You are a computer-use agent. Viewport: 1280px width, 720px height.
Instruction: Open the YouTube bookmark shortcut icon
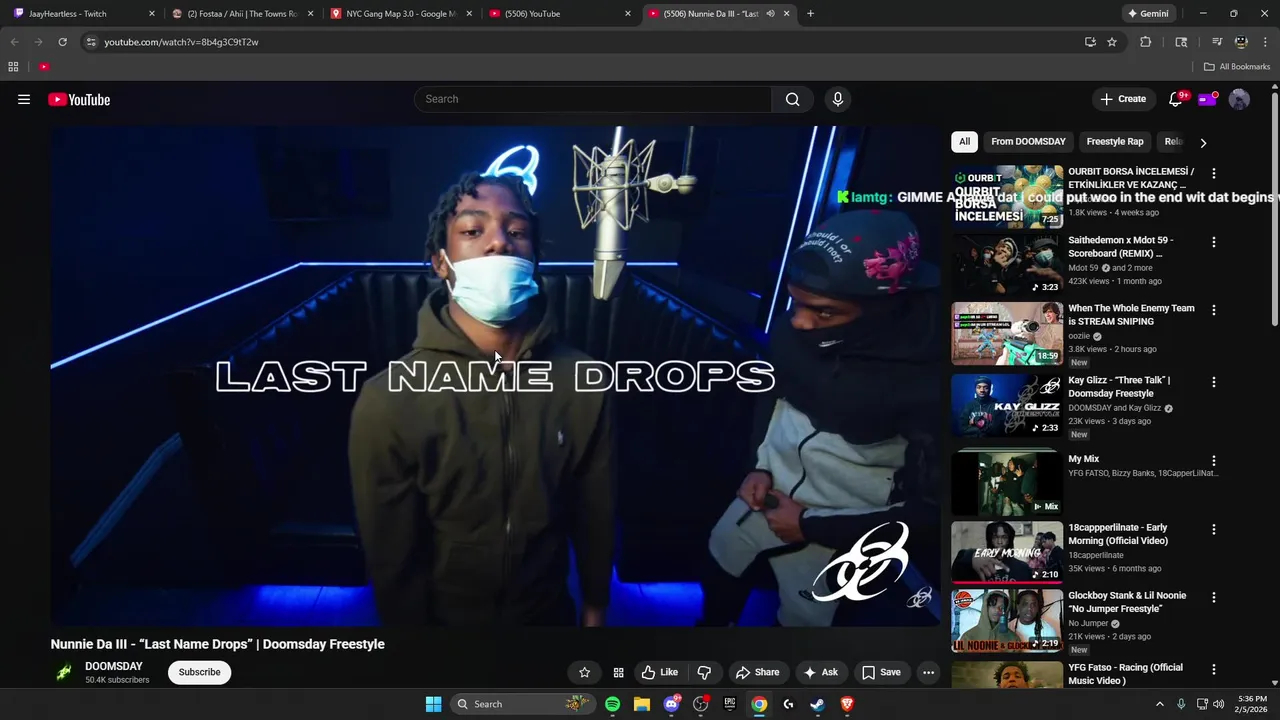(x=44, y=67)
